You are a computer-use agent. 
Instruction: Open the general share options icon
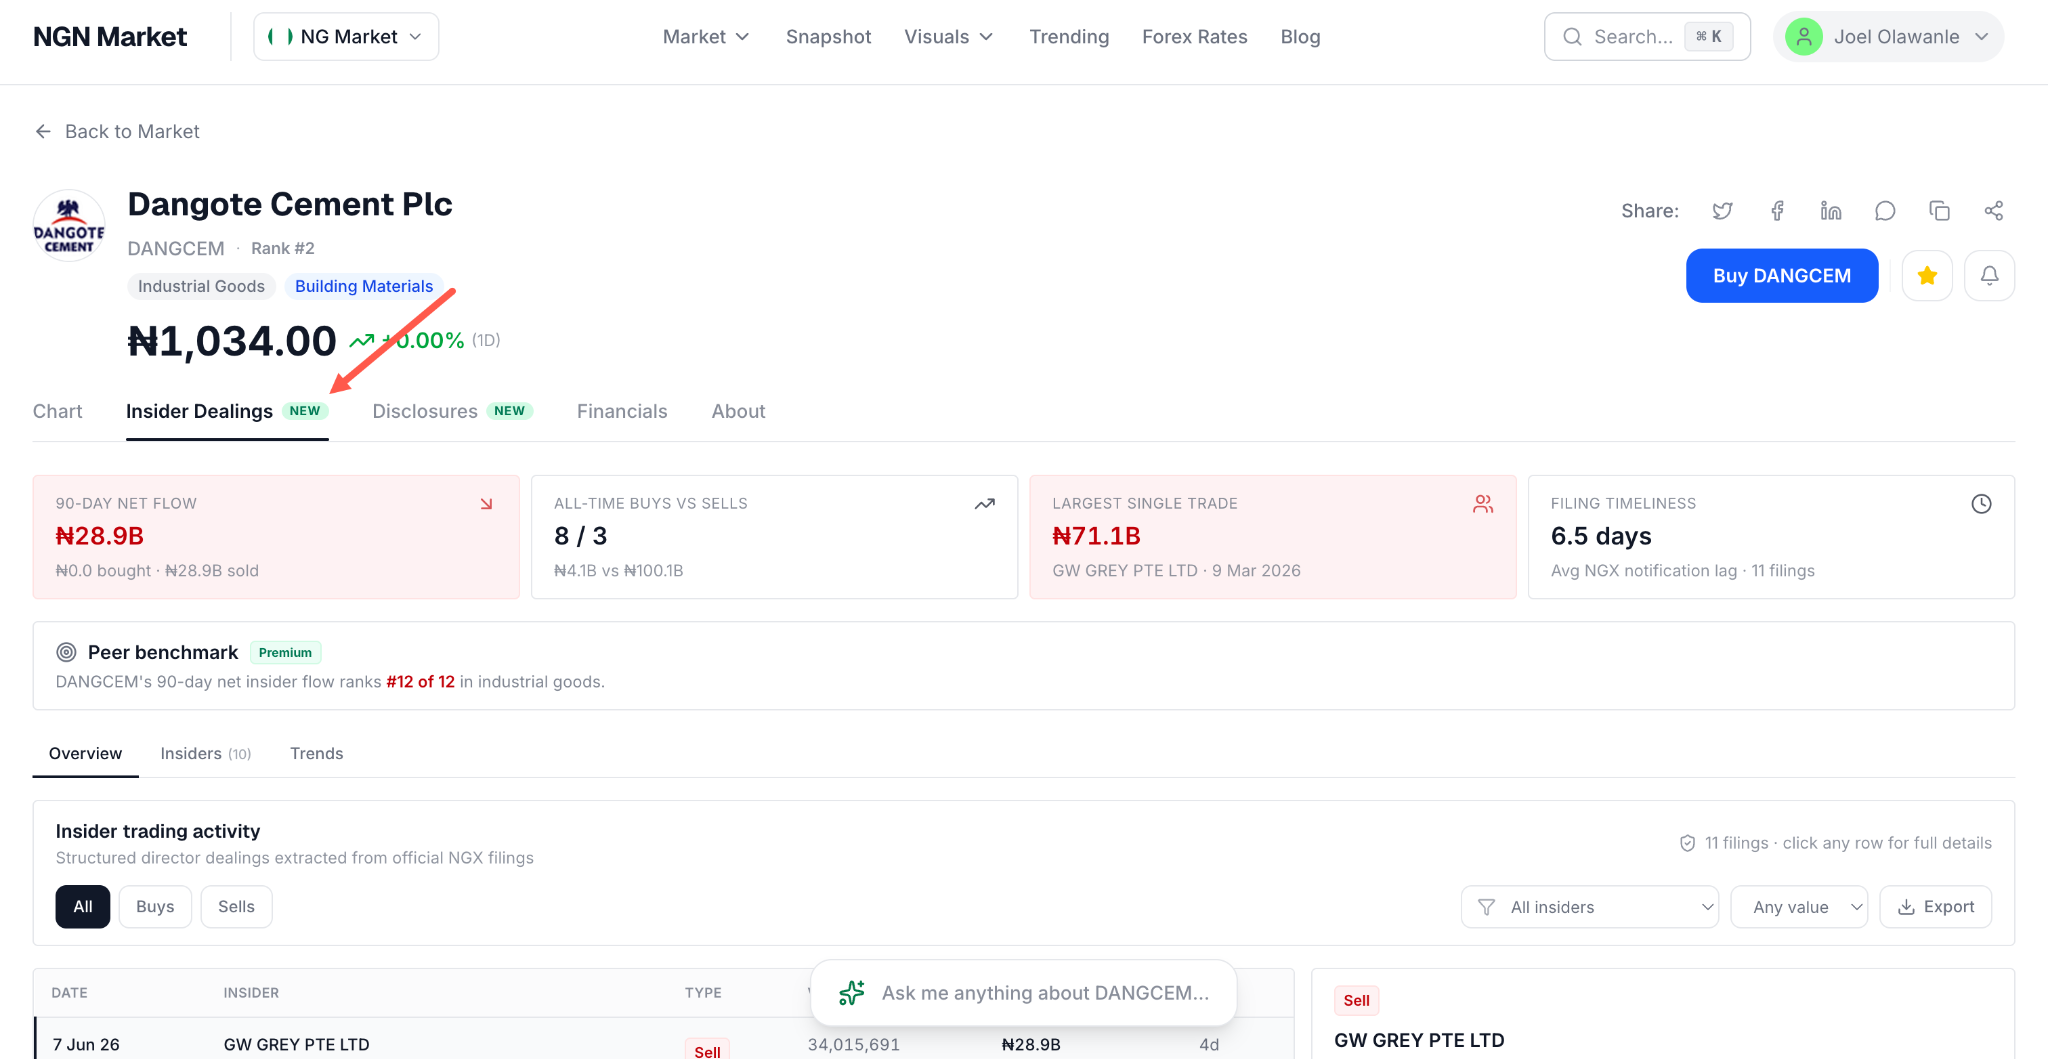(1994, 211)
